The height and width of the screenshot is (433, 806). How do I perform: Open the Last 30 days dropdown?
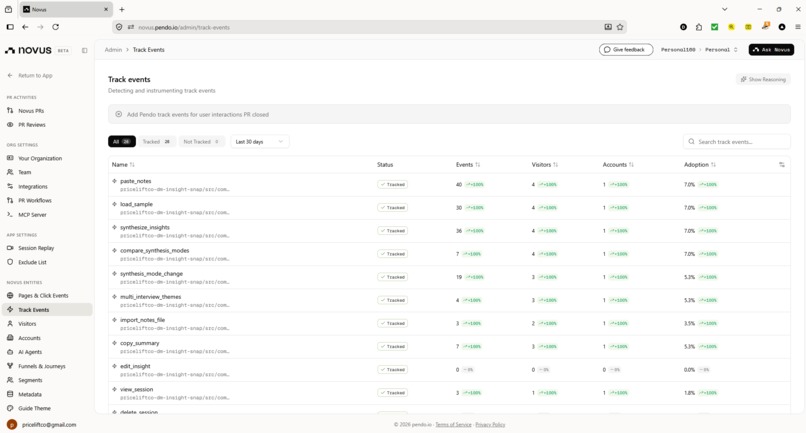pyautogui.click(x=259, y=141)
